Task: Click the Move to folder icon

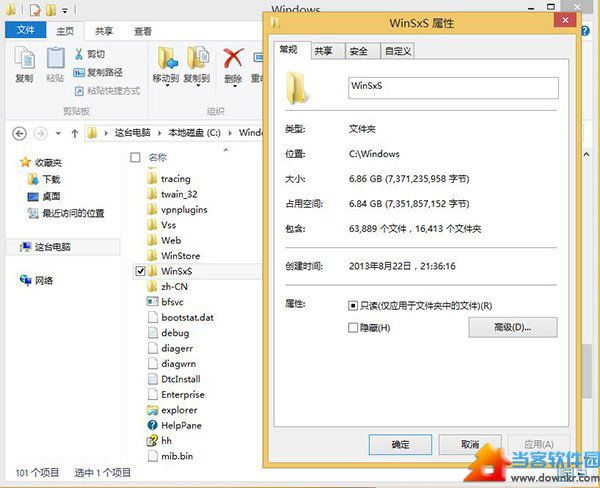Action: [x=167, y=59]
